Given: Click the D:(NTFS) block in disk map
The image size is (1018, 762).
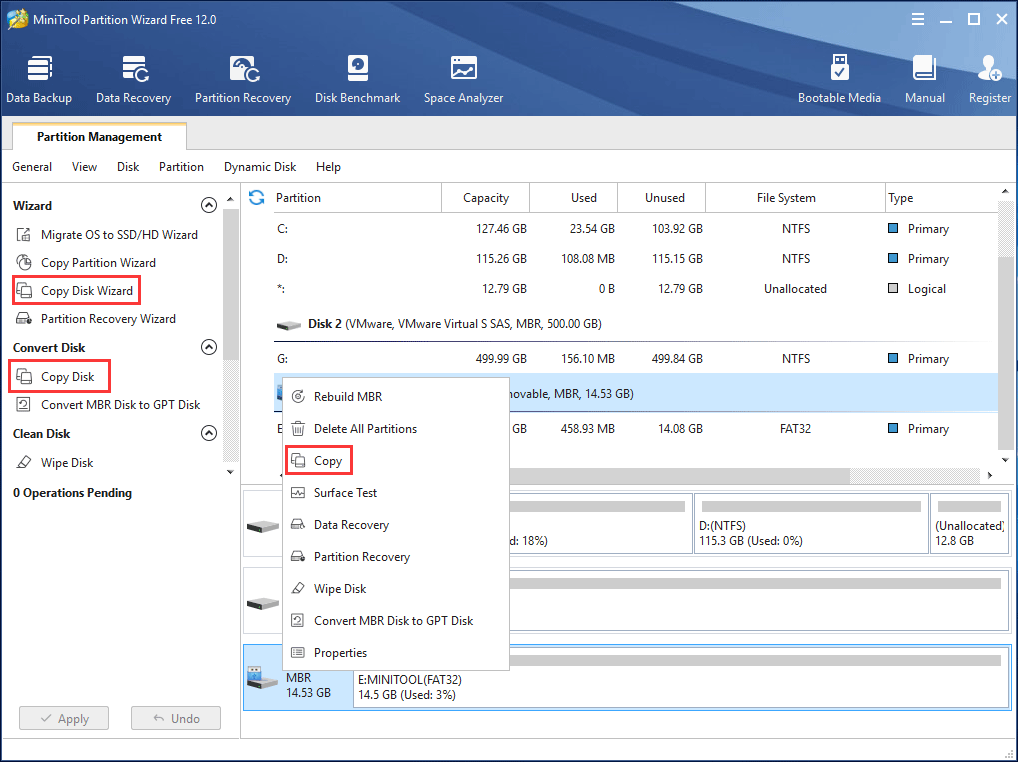Looking at the screenshot, I should pos(811,524).
